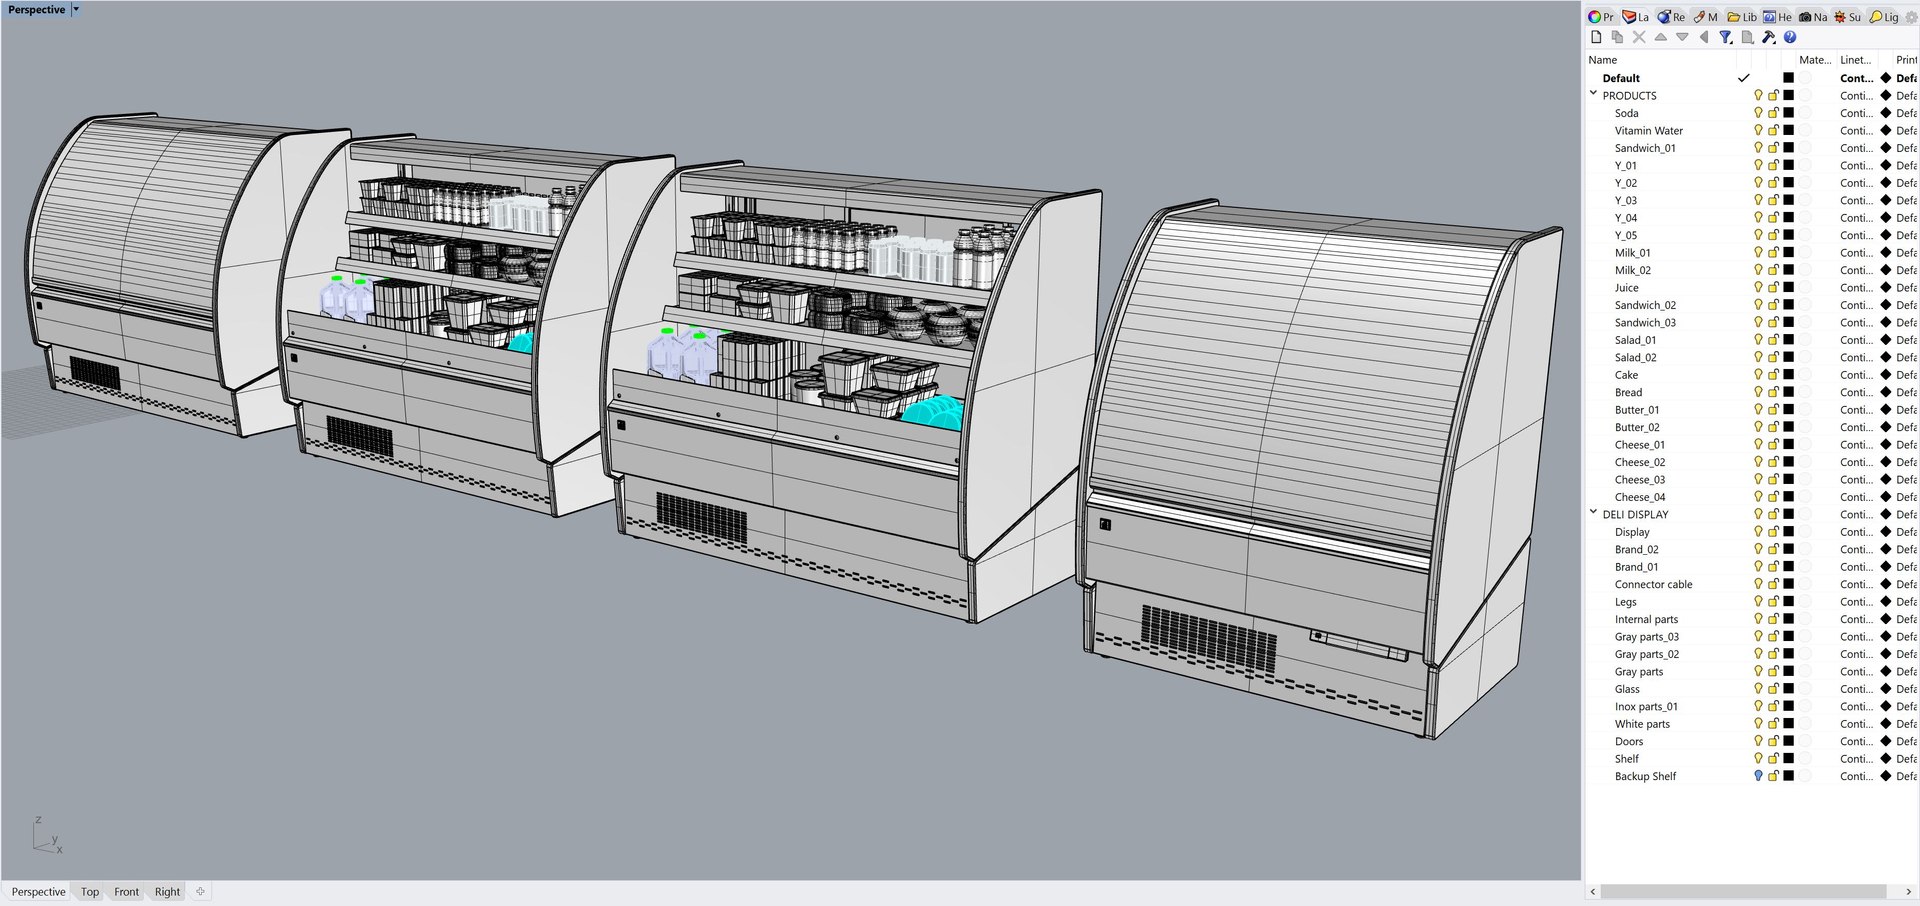The image size is (1920, 906).
Task: Click the New Sublayer icon
Action: [1617, 37]
